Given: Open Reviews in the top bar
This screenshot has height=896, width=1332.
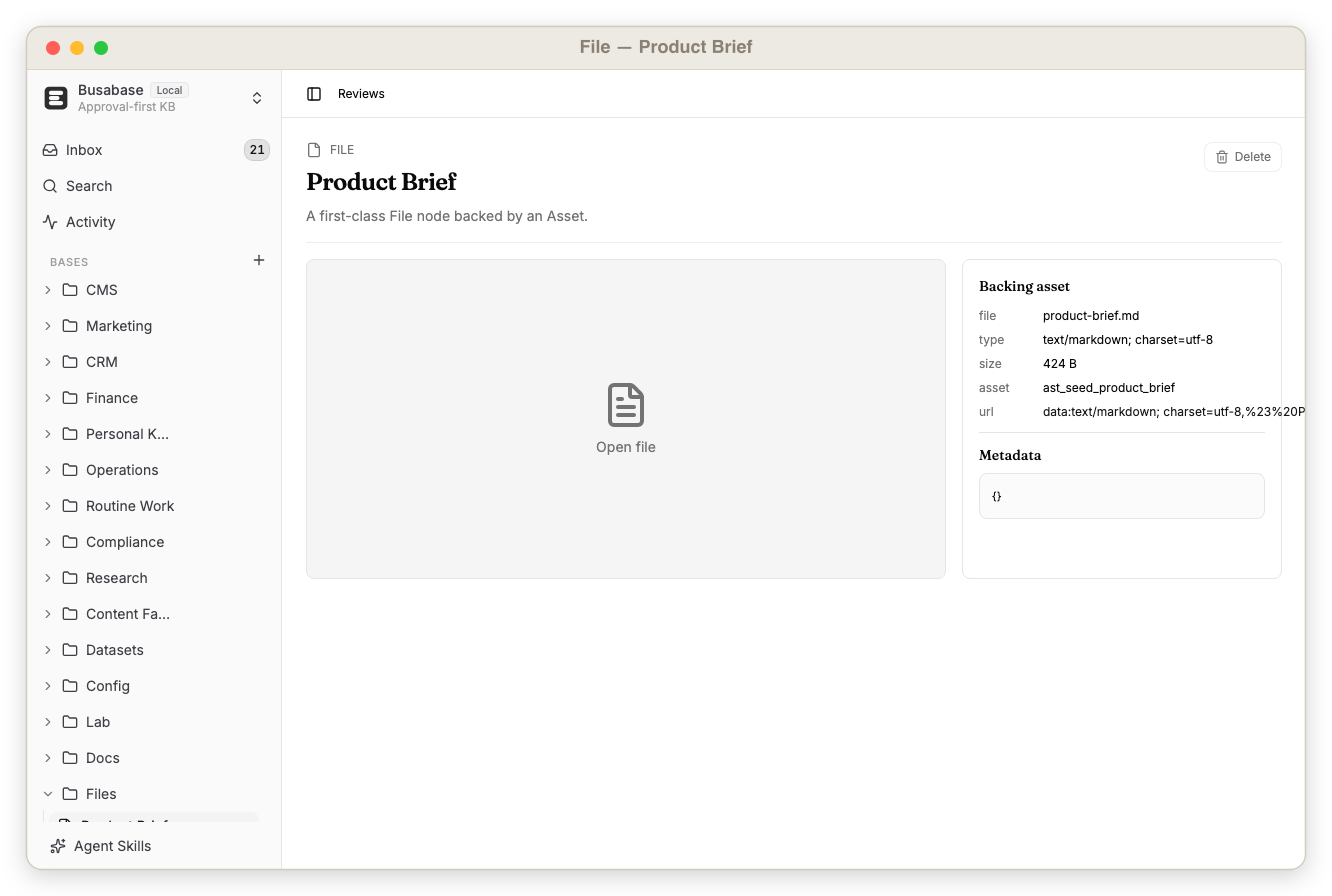Looking at the screenshot, I should pos(361,94).
